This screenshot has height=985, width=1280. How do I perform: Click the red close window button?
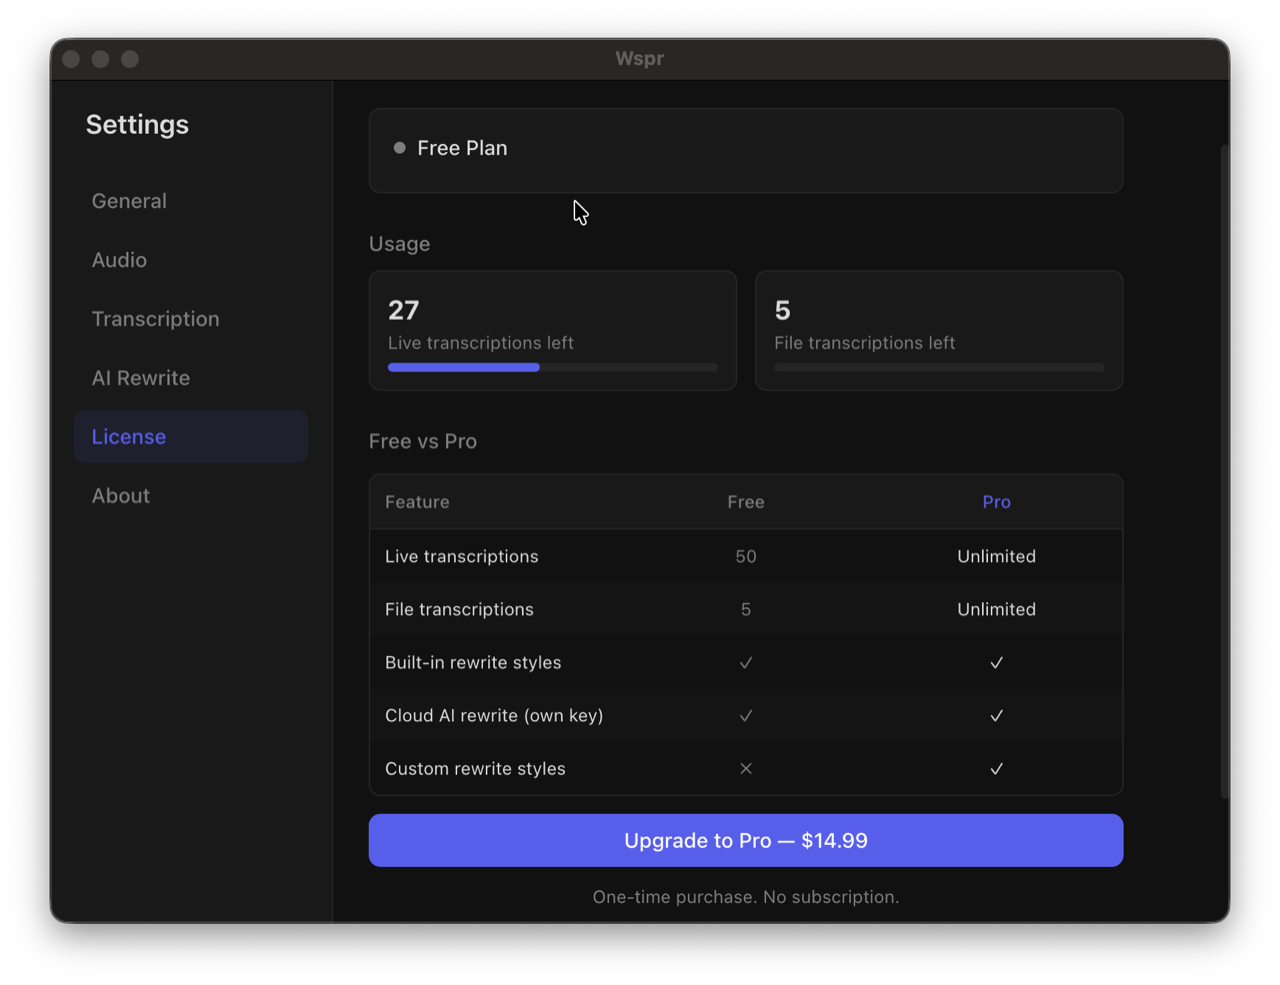(71, 59)
